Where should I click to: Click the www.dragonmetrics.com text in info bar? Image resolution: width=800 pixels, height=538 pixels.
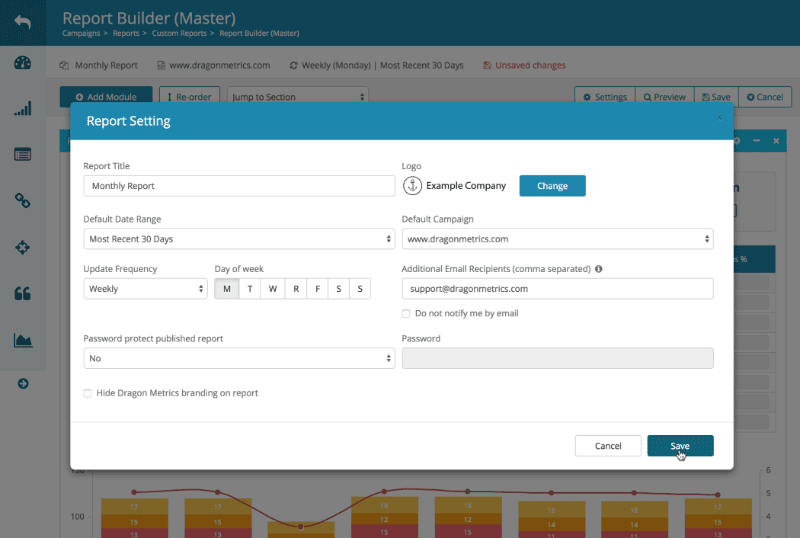(219, 65)
